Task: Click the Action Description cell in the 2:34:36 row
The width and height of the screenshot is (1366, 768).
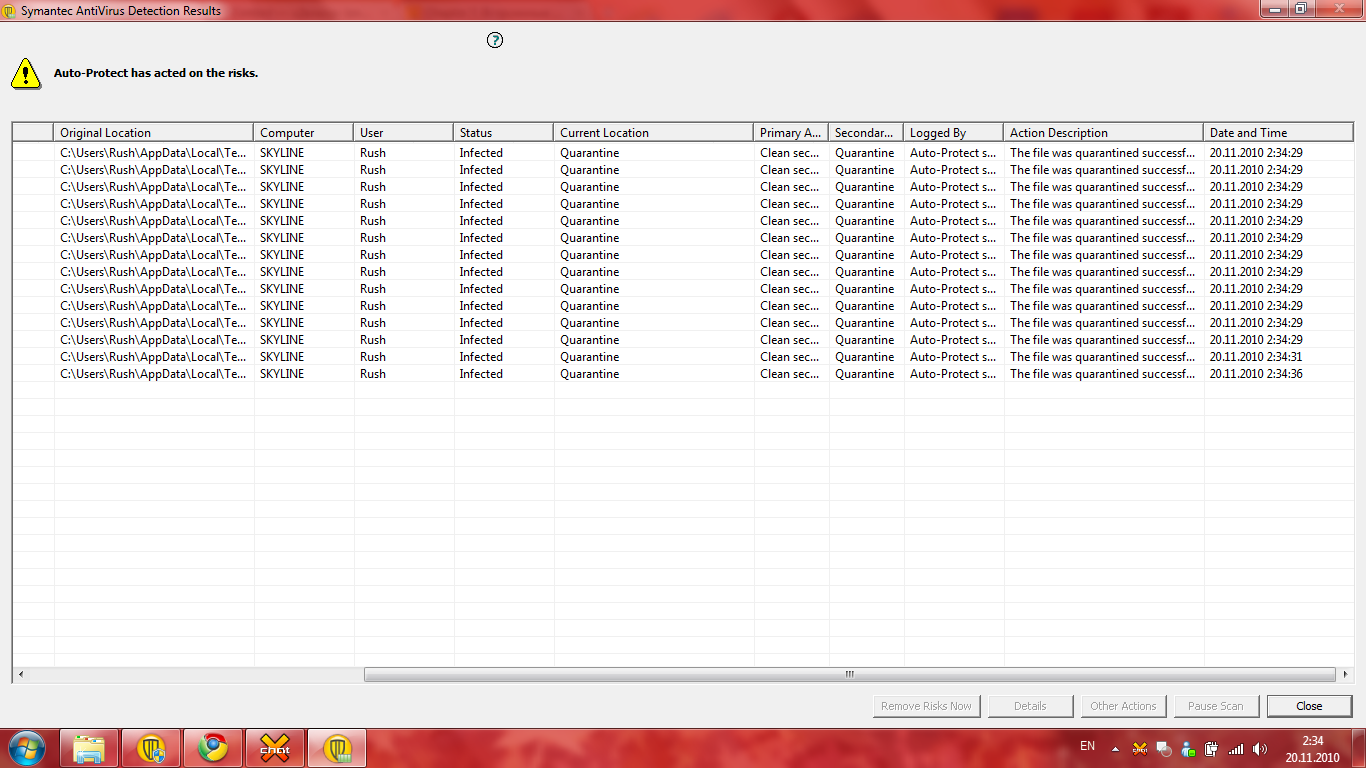Action: pyautogui.click(x=1102, y=374)
